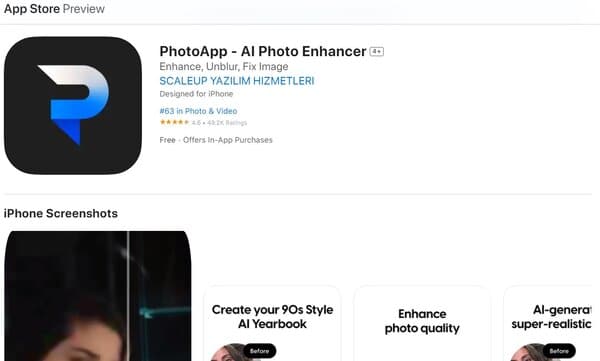Open the Enhance photo quality screenshot
The image size is (600, 361).
pyautogui.click(x=422, y=323)
